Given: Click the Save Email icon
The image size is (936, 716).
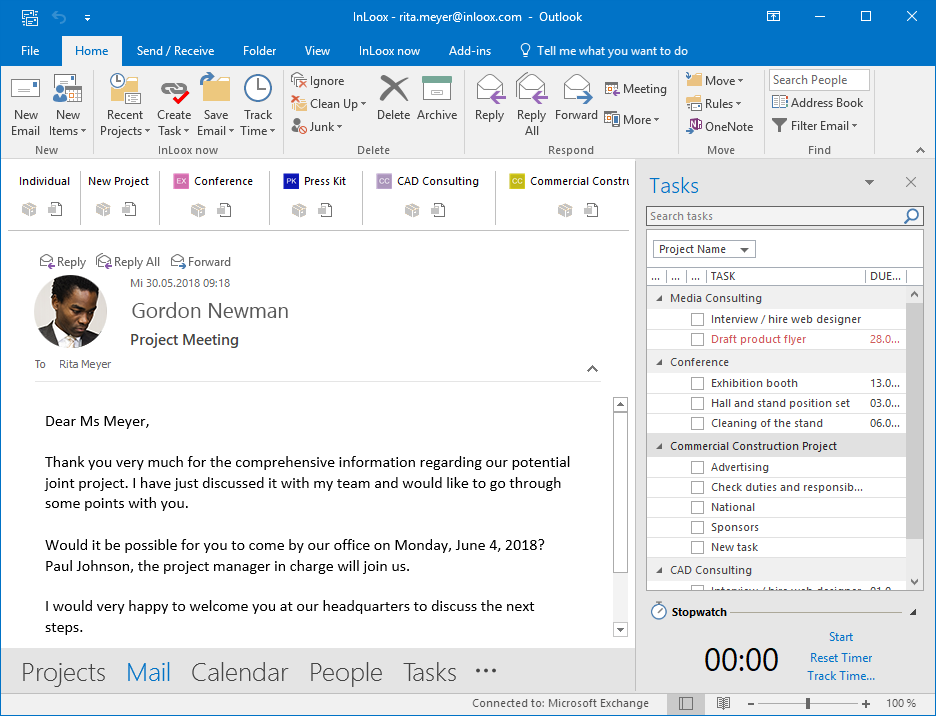Looking at the screenshot, I should (x=215, y=88).
